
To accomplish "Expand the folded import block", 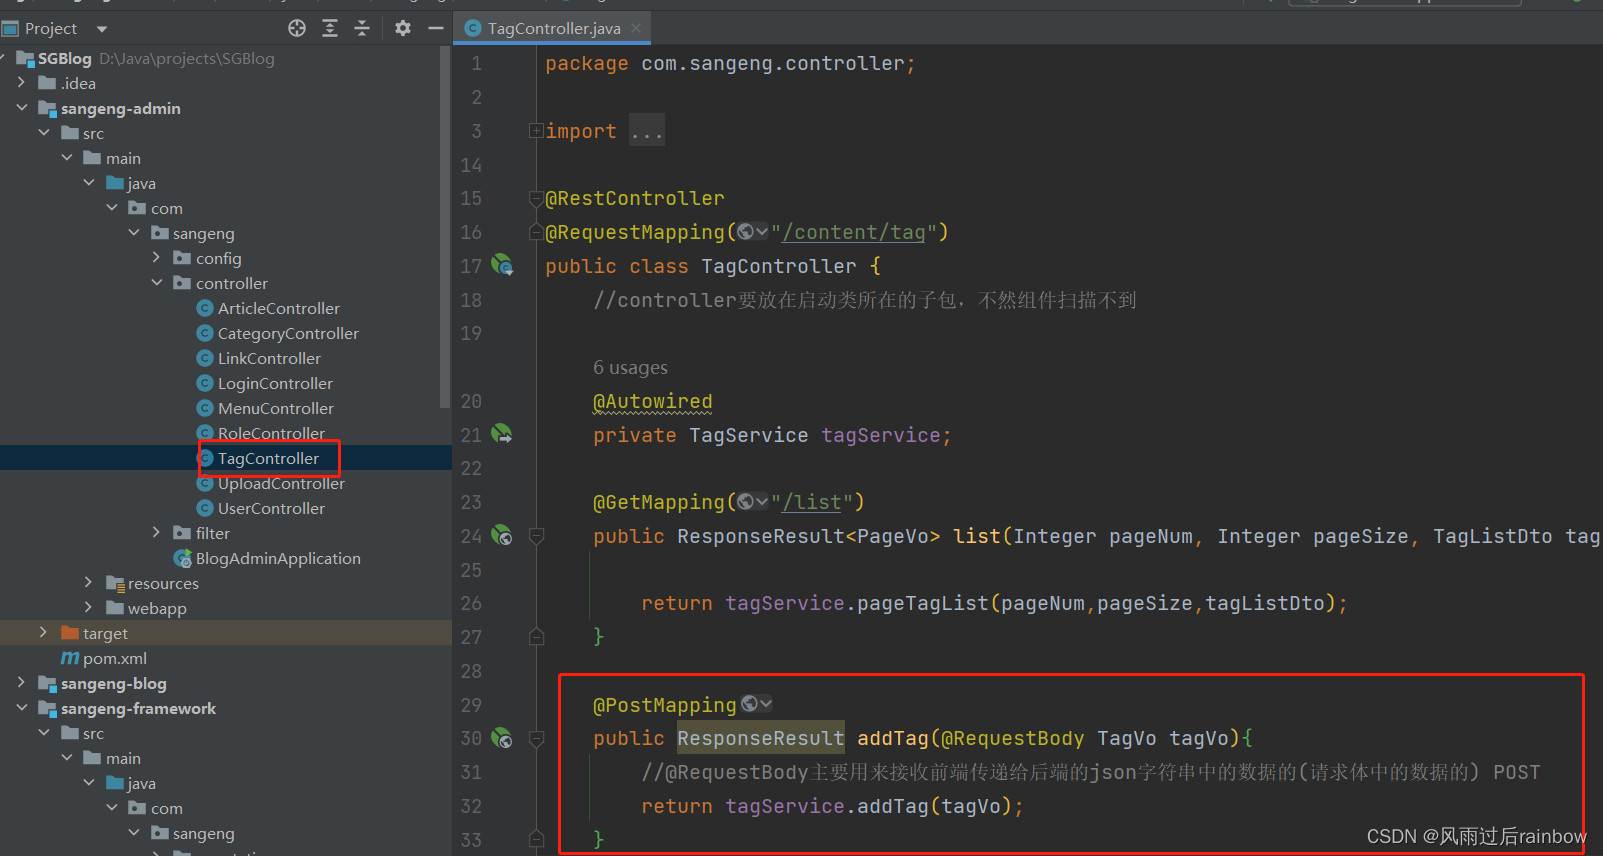I will [x=536, y=131].
